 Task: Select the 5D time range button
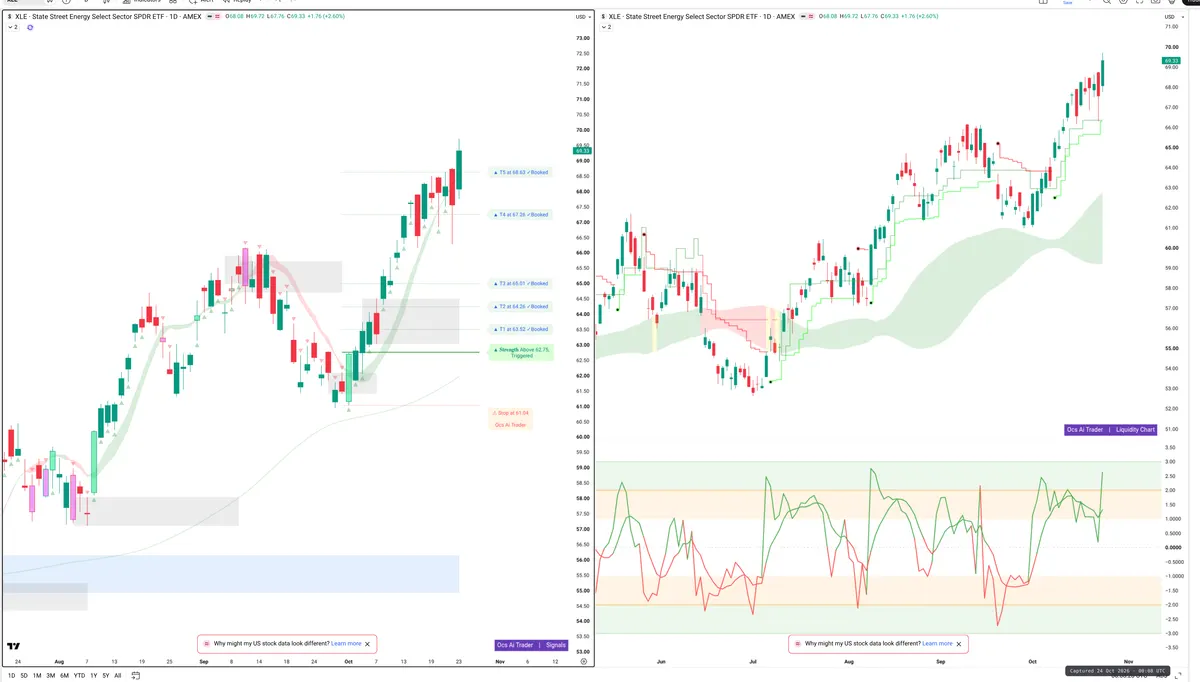(x=24, y=675)
